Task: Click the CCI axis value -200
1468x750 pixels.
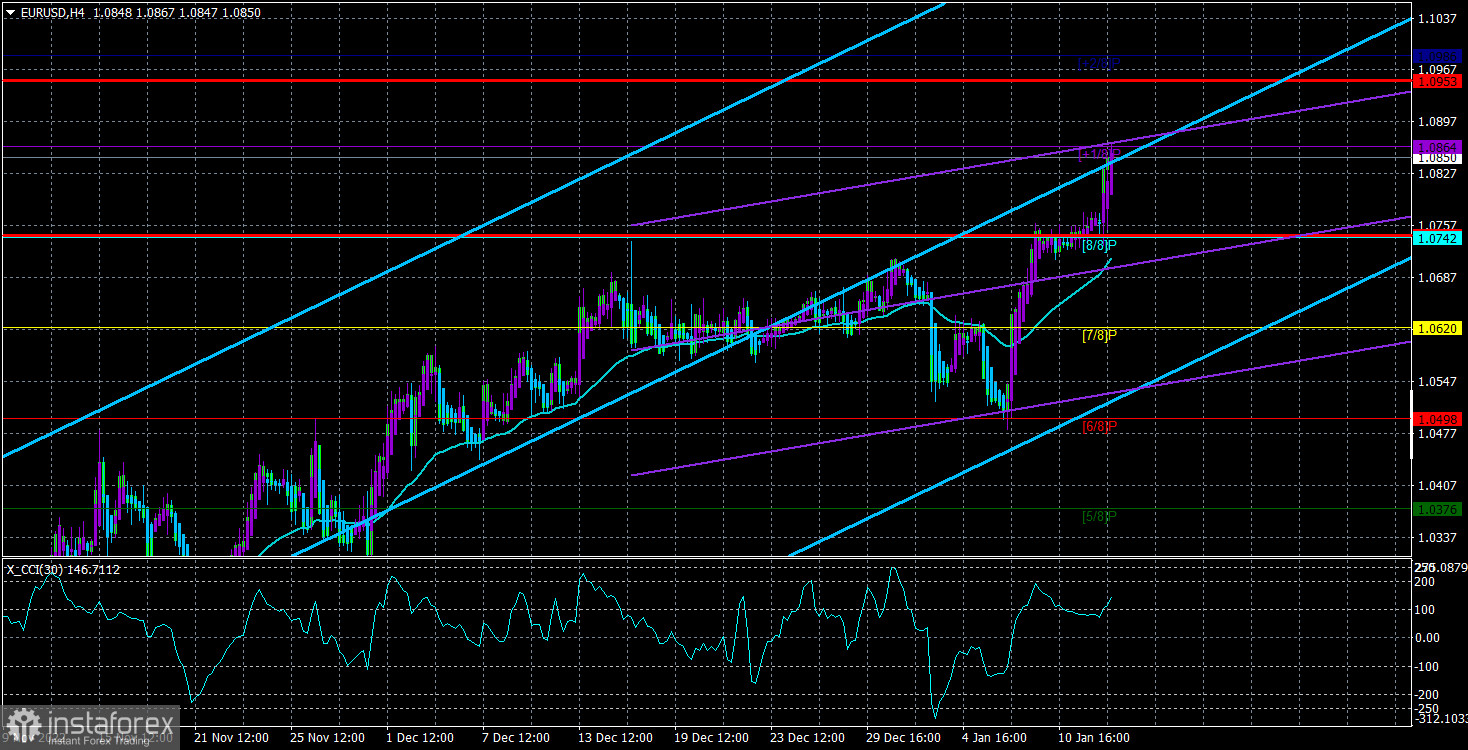Action: [1427, 694]
